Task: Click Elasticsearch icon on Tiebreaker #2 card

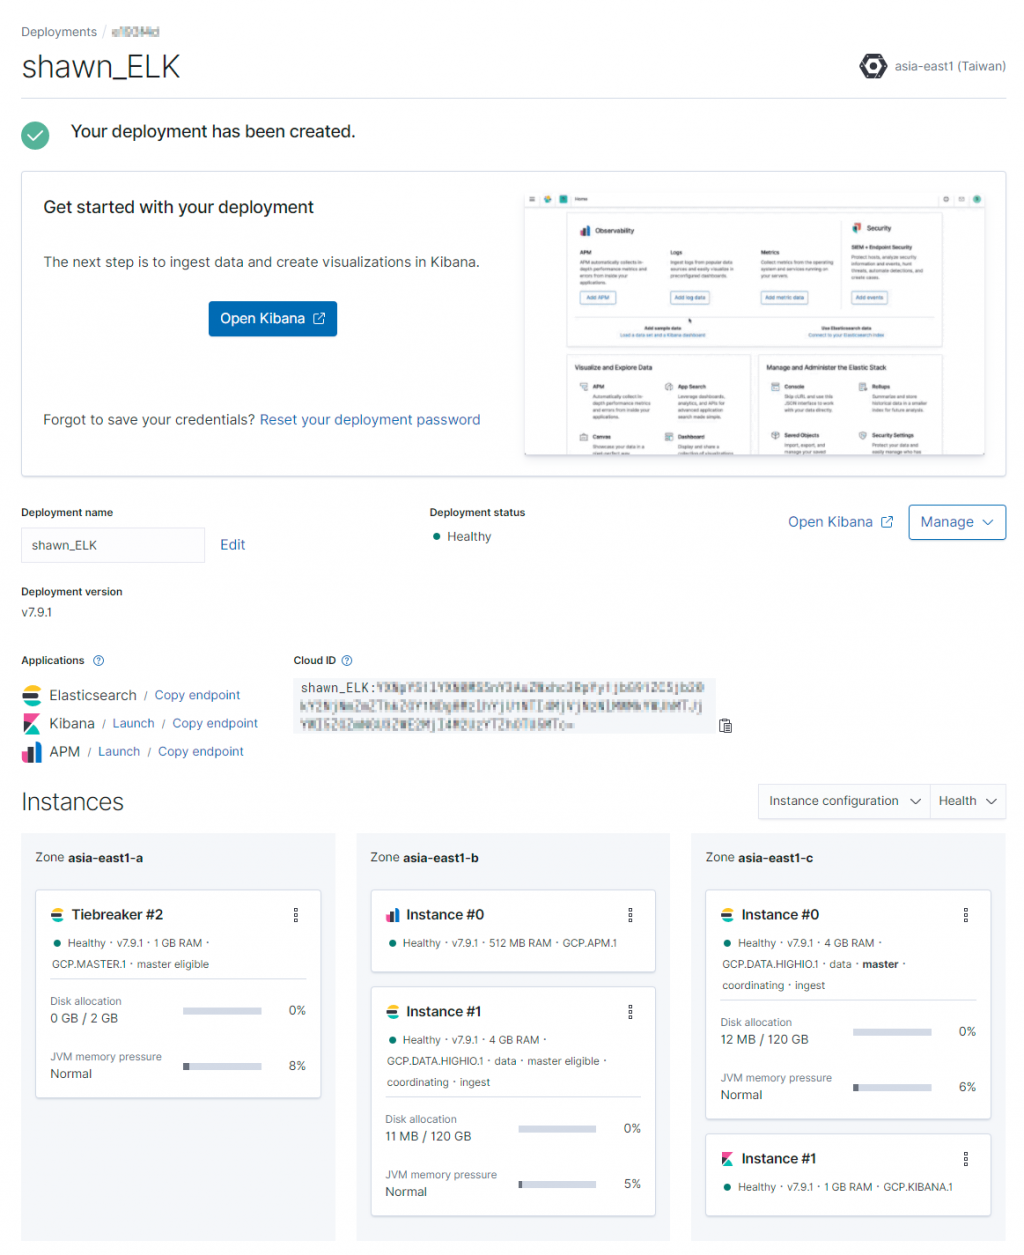Action: (57, 915)
